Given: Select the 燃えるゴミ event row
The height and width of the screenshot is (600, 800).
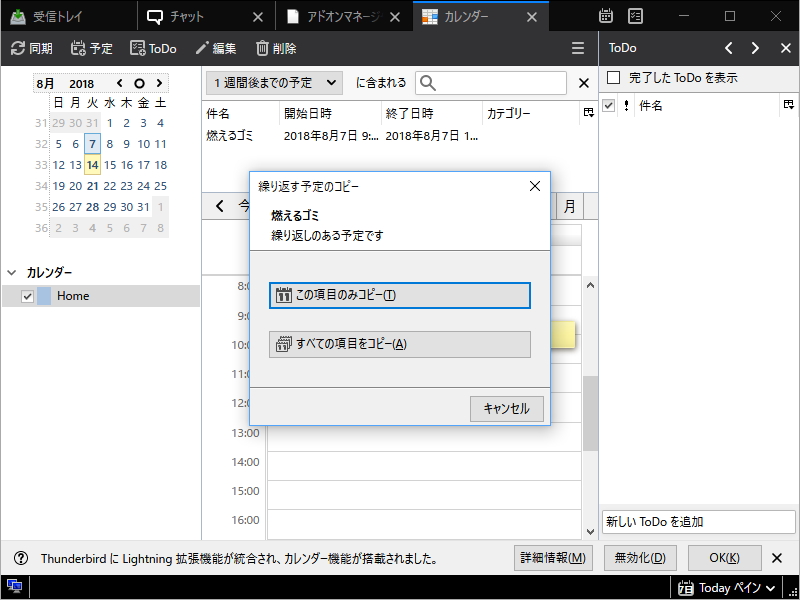Looking at the screenshot, I should (x=399, y=136).
